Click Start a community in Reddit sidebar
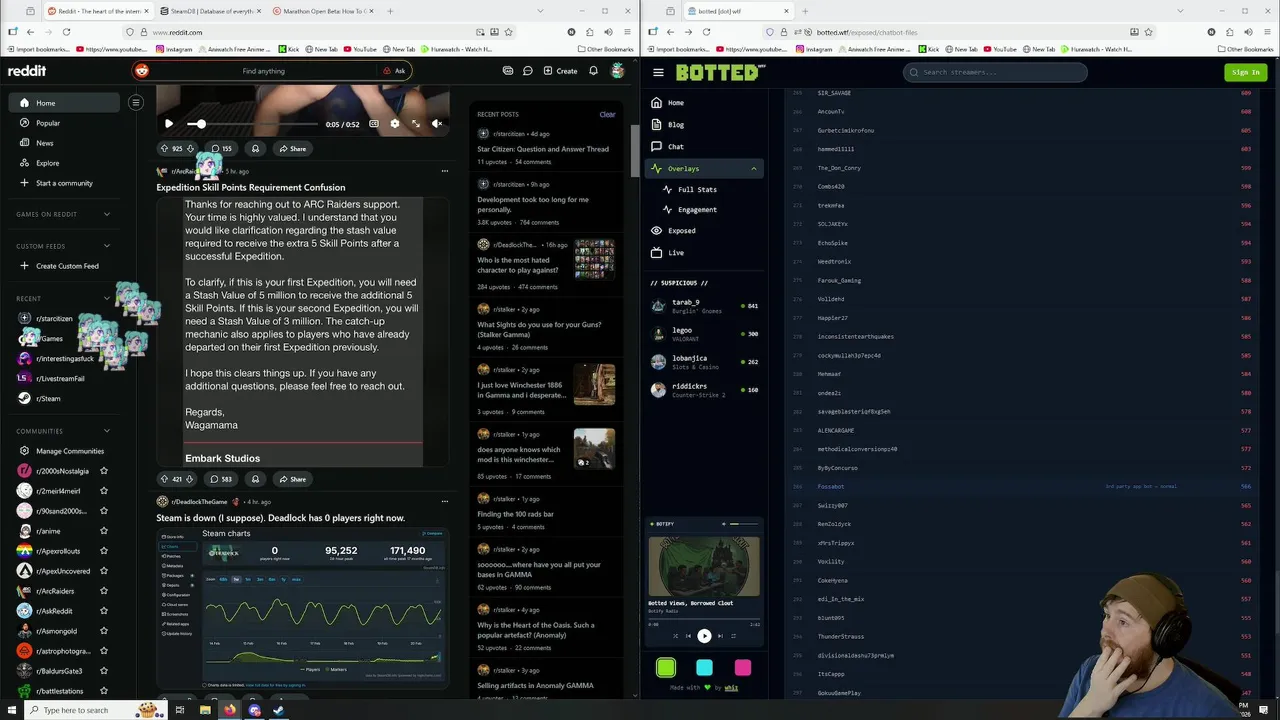 [65, 183]
